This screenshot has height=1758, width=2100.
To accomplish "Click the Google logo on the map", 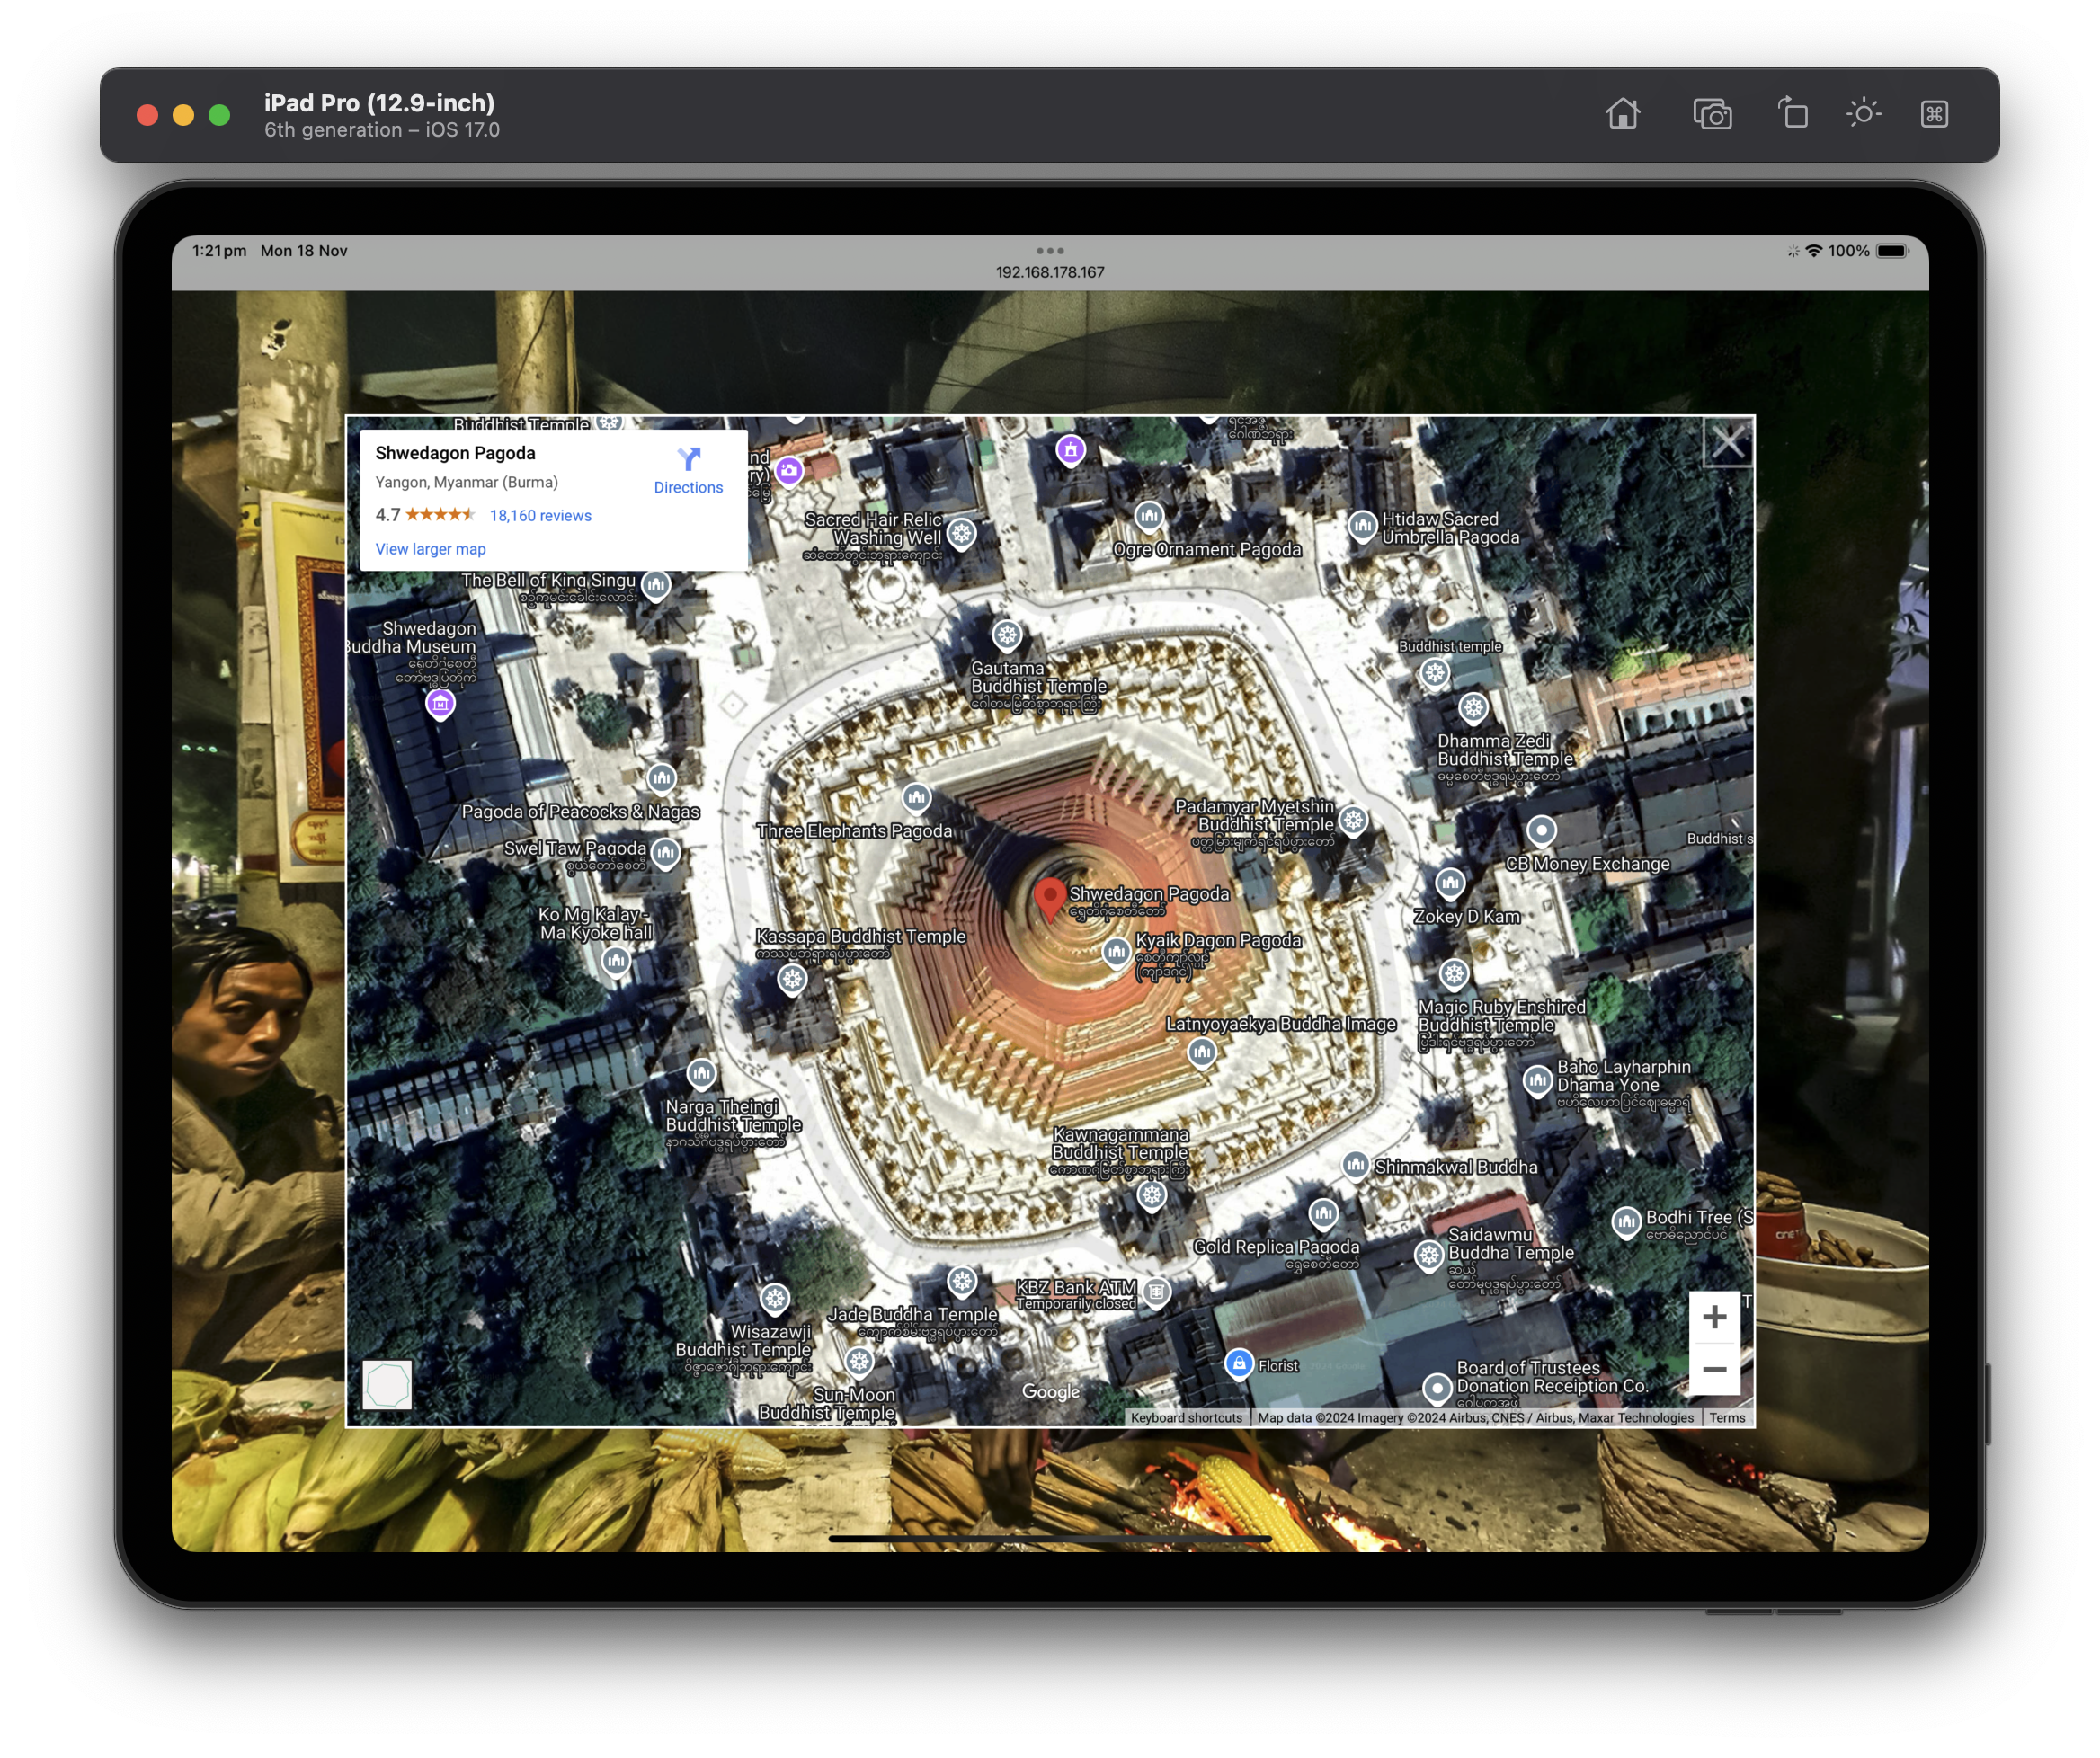I will click(x=1050, y=1391).
